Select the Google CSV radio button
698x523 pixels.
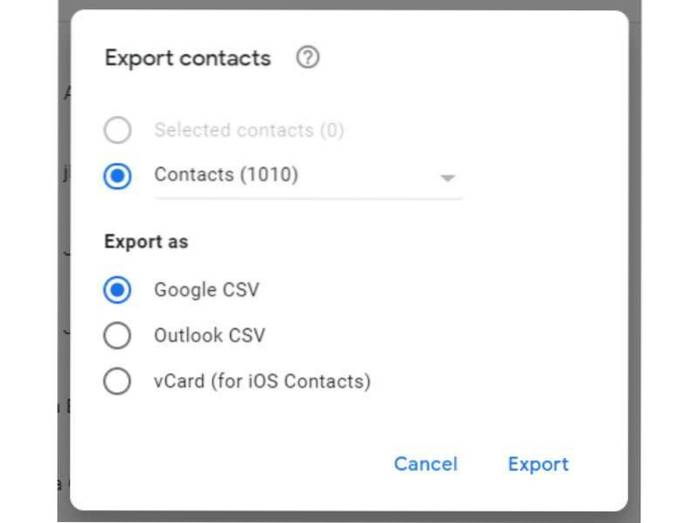[117, 290]
